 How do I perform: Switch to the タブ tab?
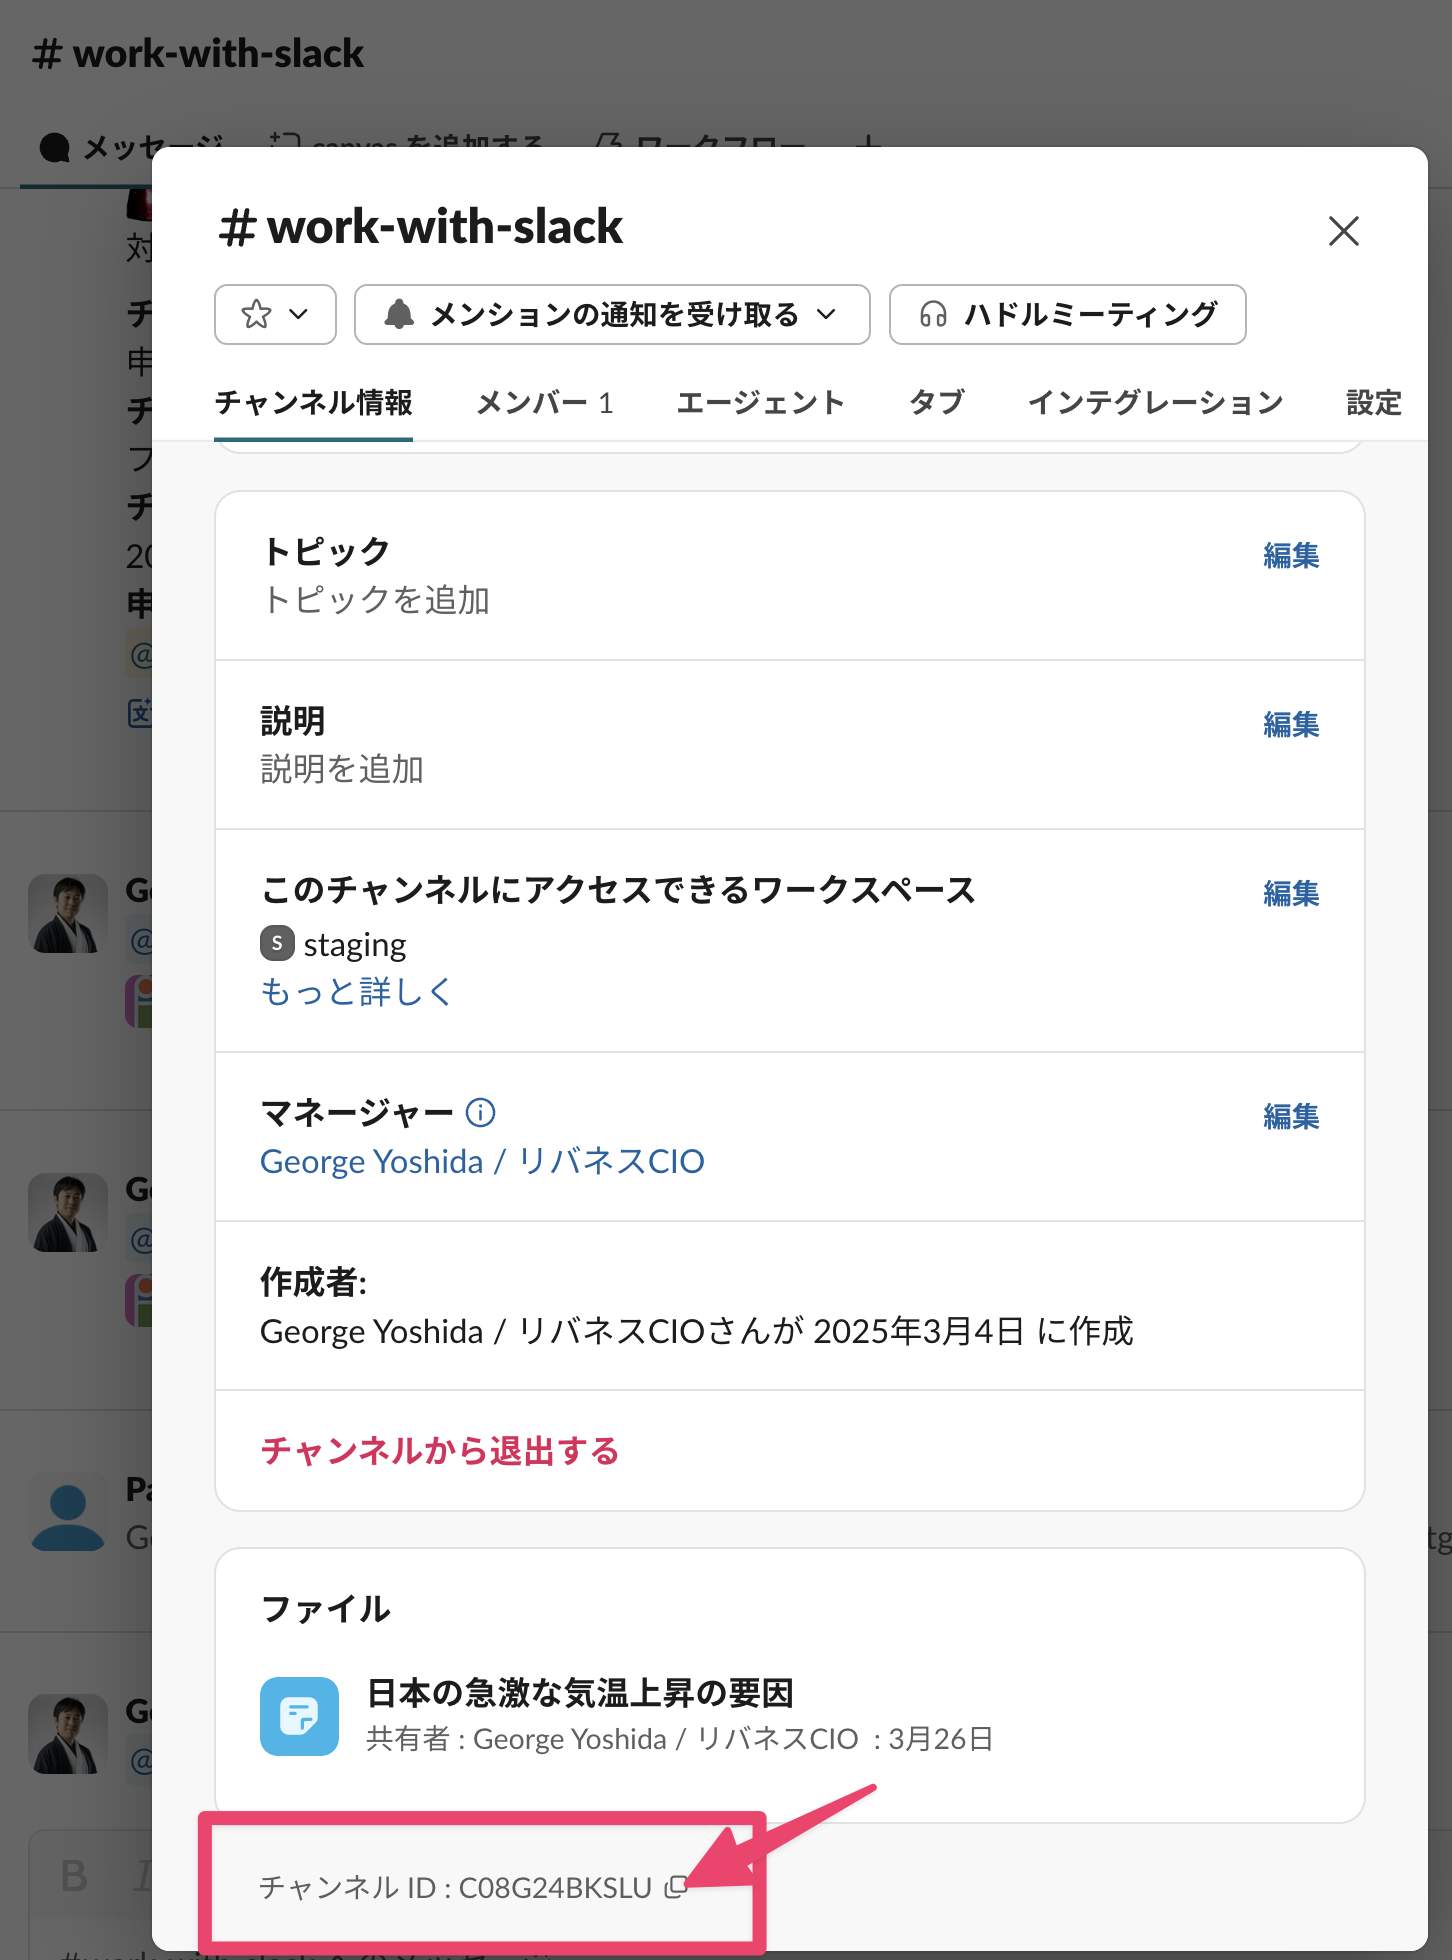click(x=936, y=403)
